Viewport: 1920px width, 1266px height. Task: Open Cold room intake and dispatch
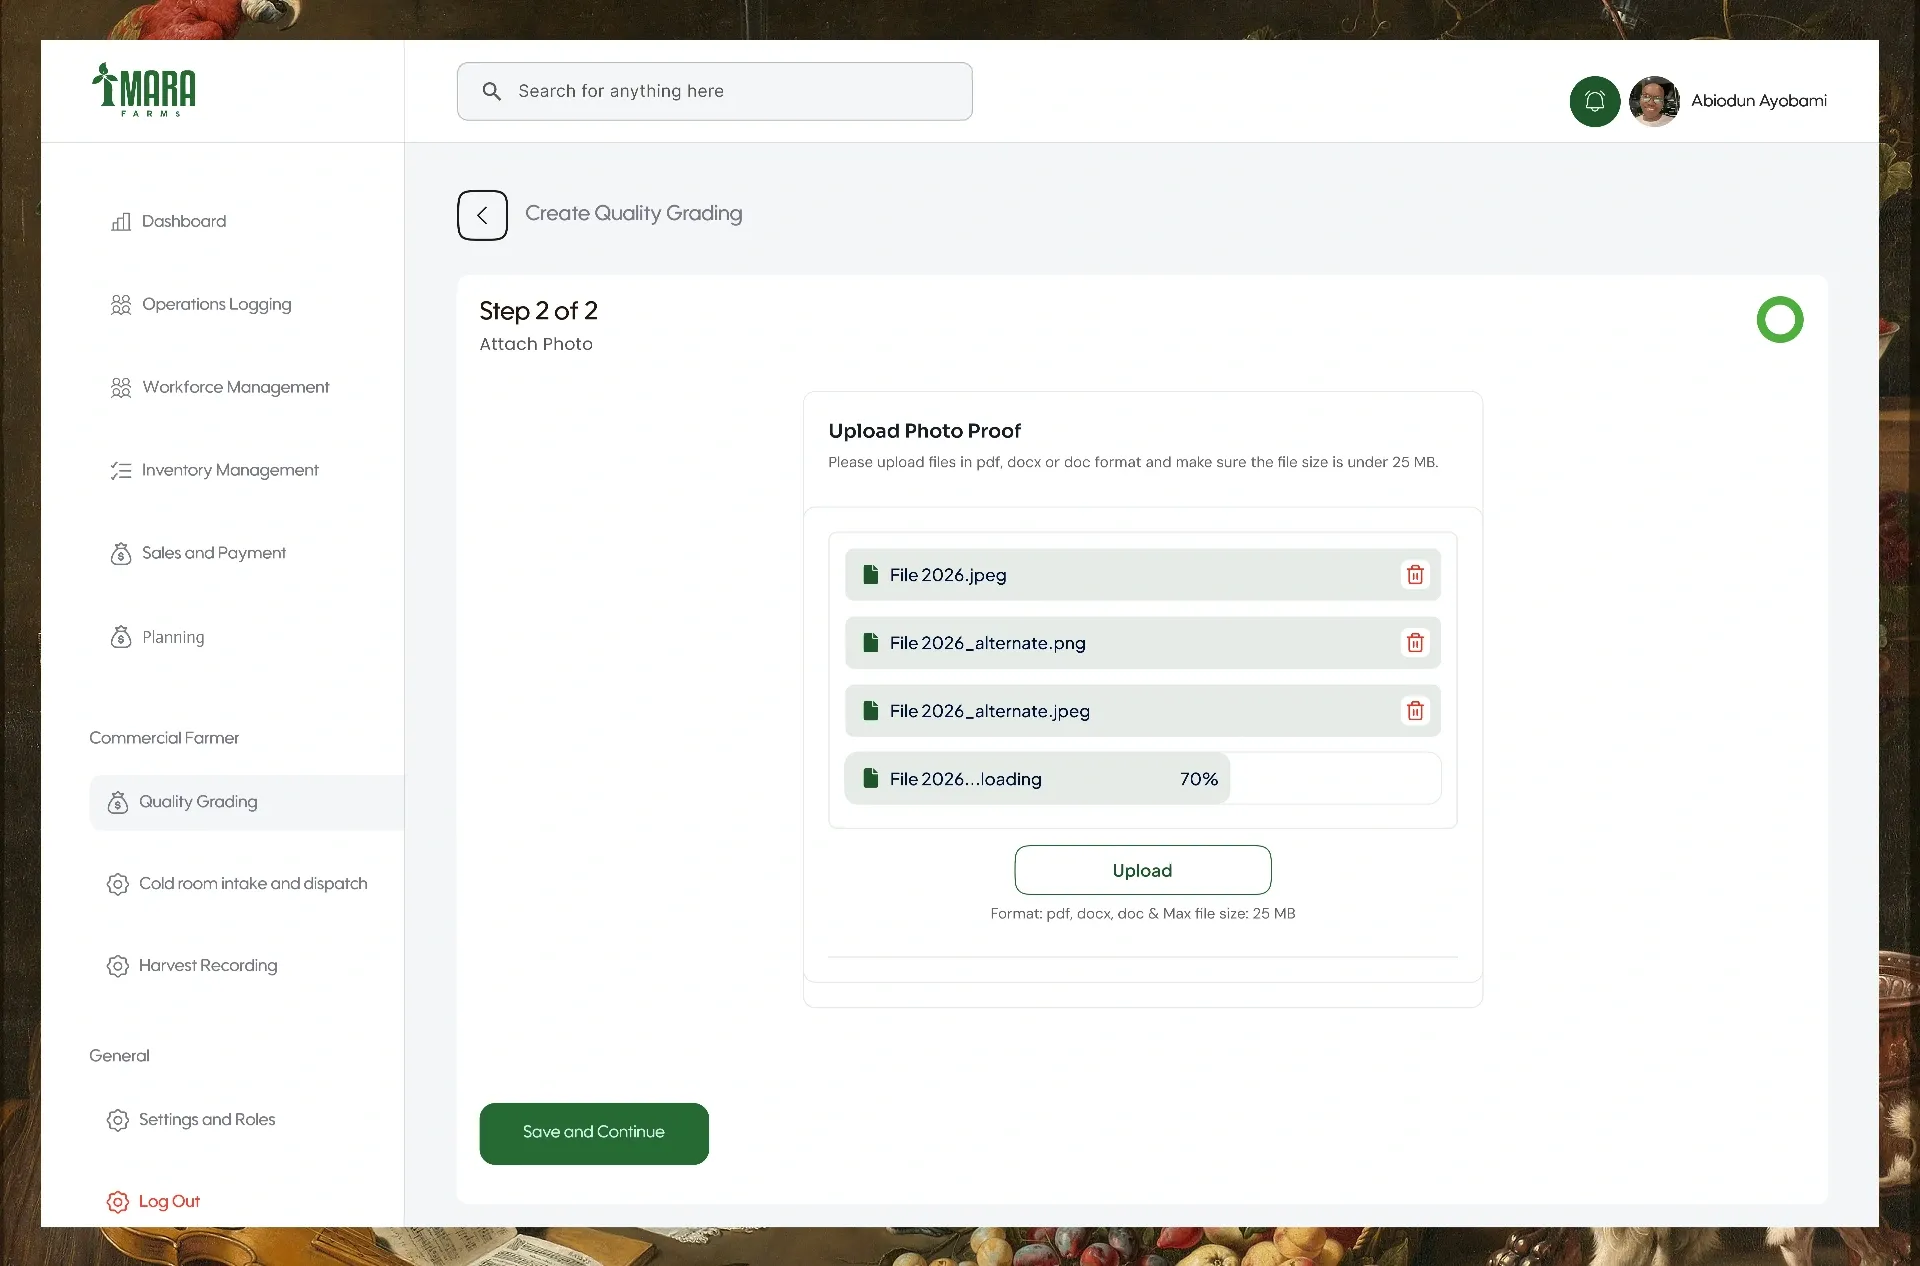(237, 884)
